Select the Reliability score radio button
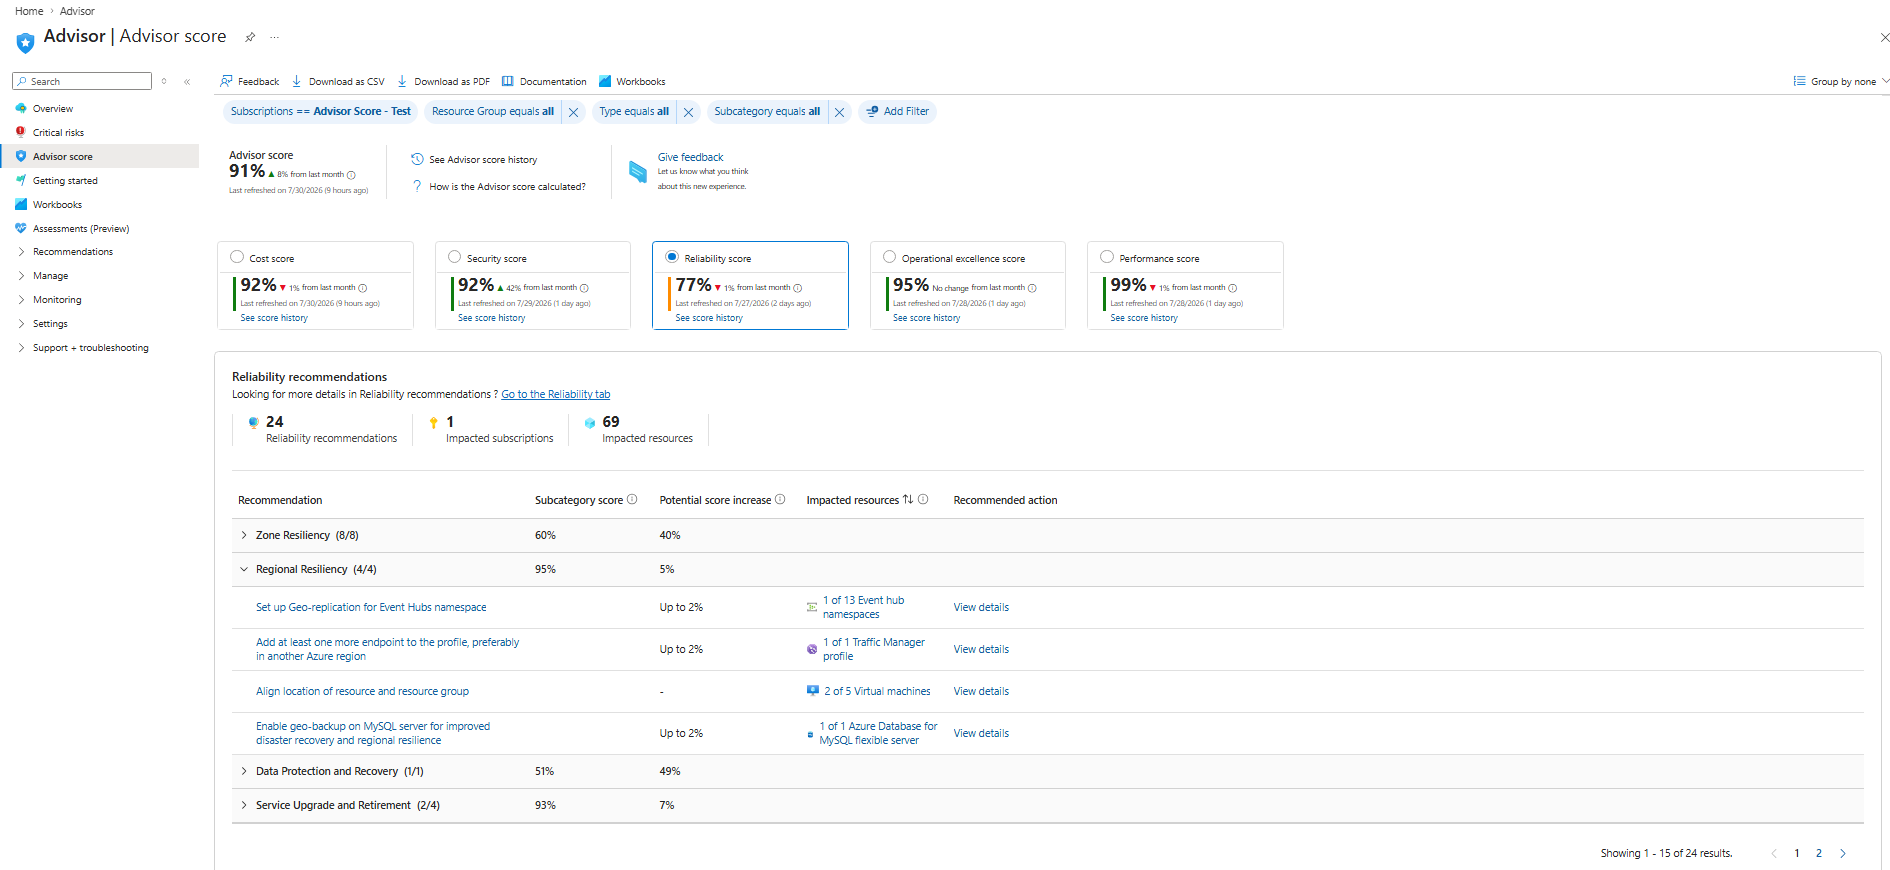Image resolution: width=1890 pixels, height=870 pixels. [x=672, y=257]
